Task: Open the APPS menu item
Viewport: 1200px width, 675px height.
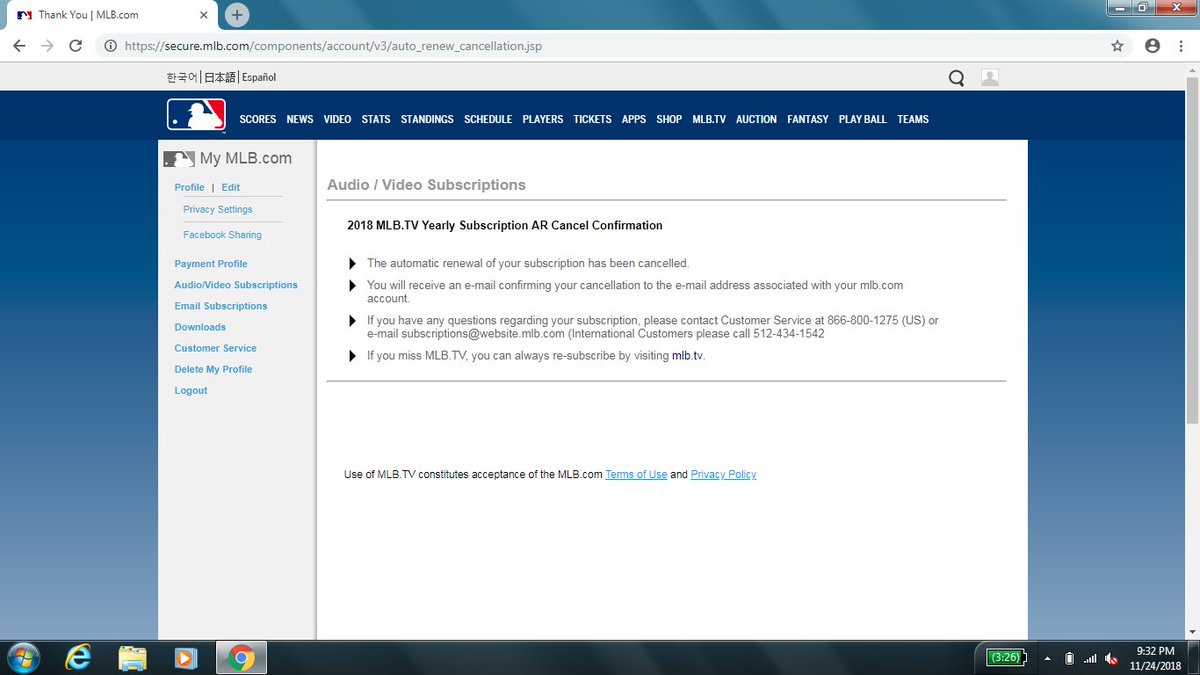Action: coord(634,119)
